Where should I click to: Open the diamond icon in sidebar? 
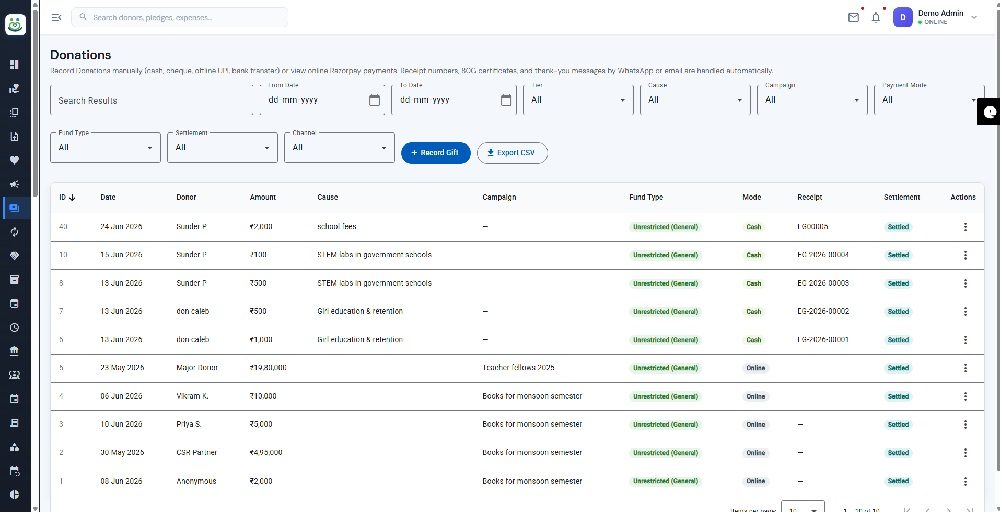point(15,256)
